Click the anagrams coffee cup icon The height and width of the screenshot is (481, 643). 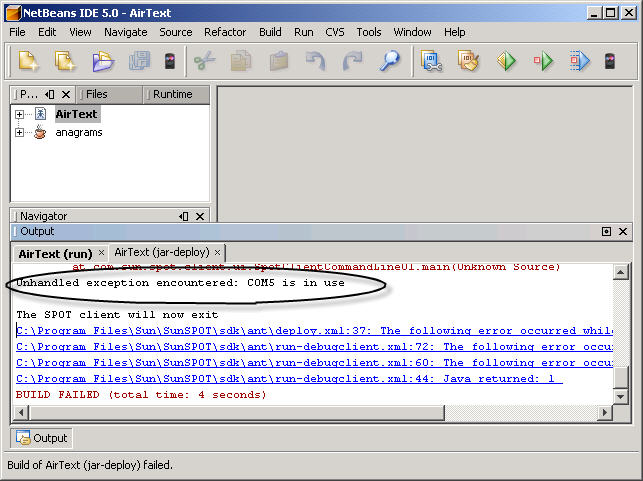[40, 132]
